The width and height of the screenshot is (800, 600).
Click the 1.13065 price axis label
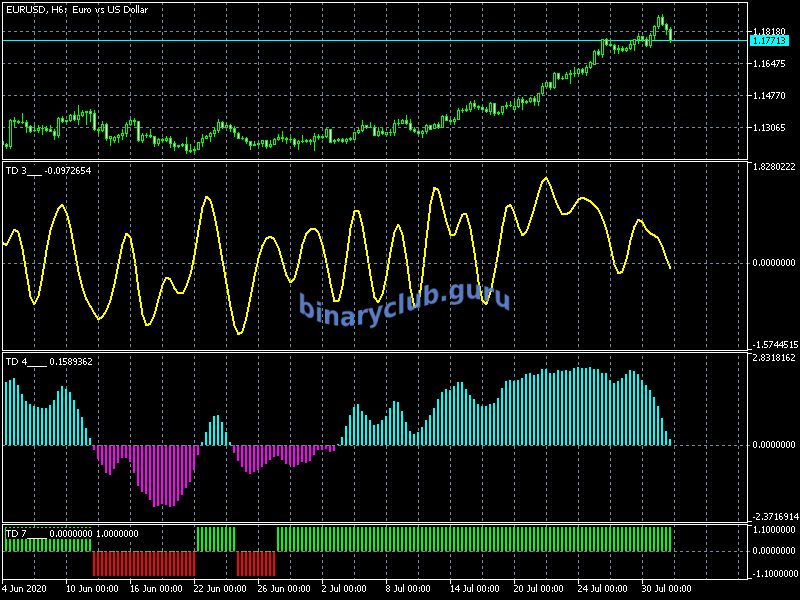click(770, 128)
